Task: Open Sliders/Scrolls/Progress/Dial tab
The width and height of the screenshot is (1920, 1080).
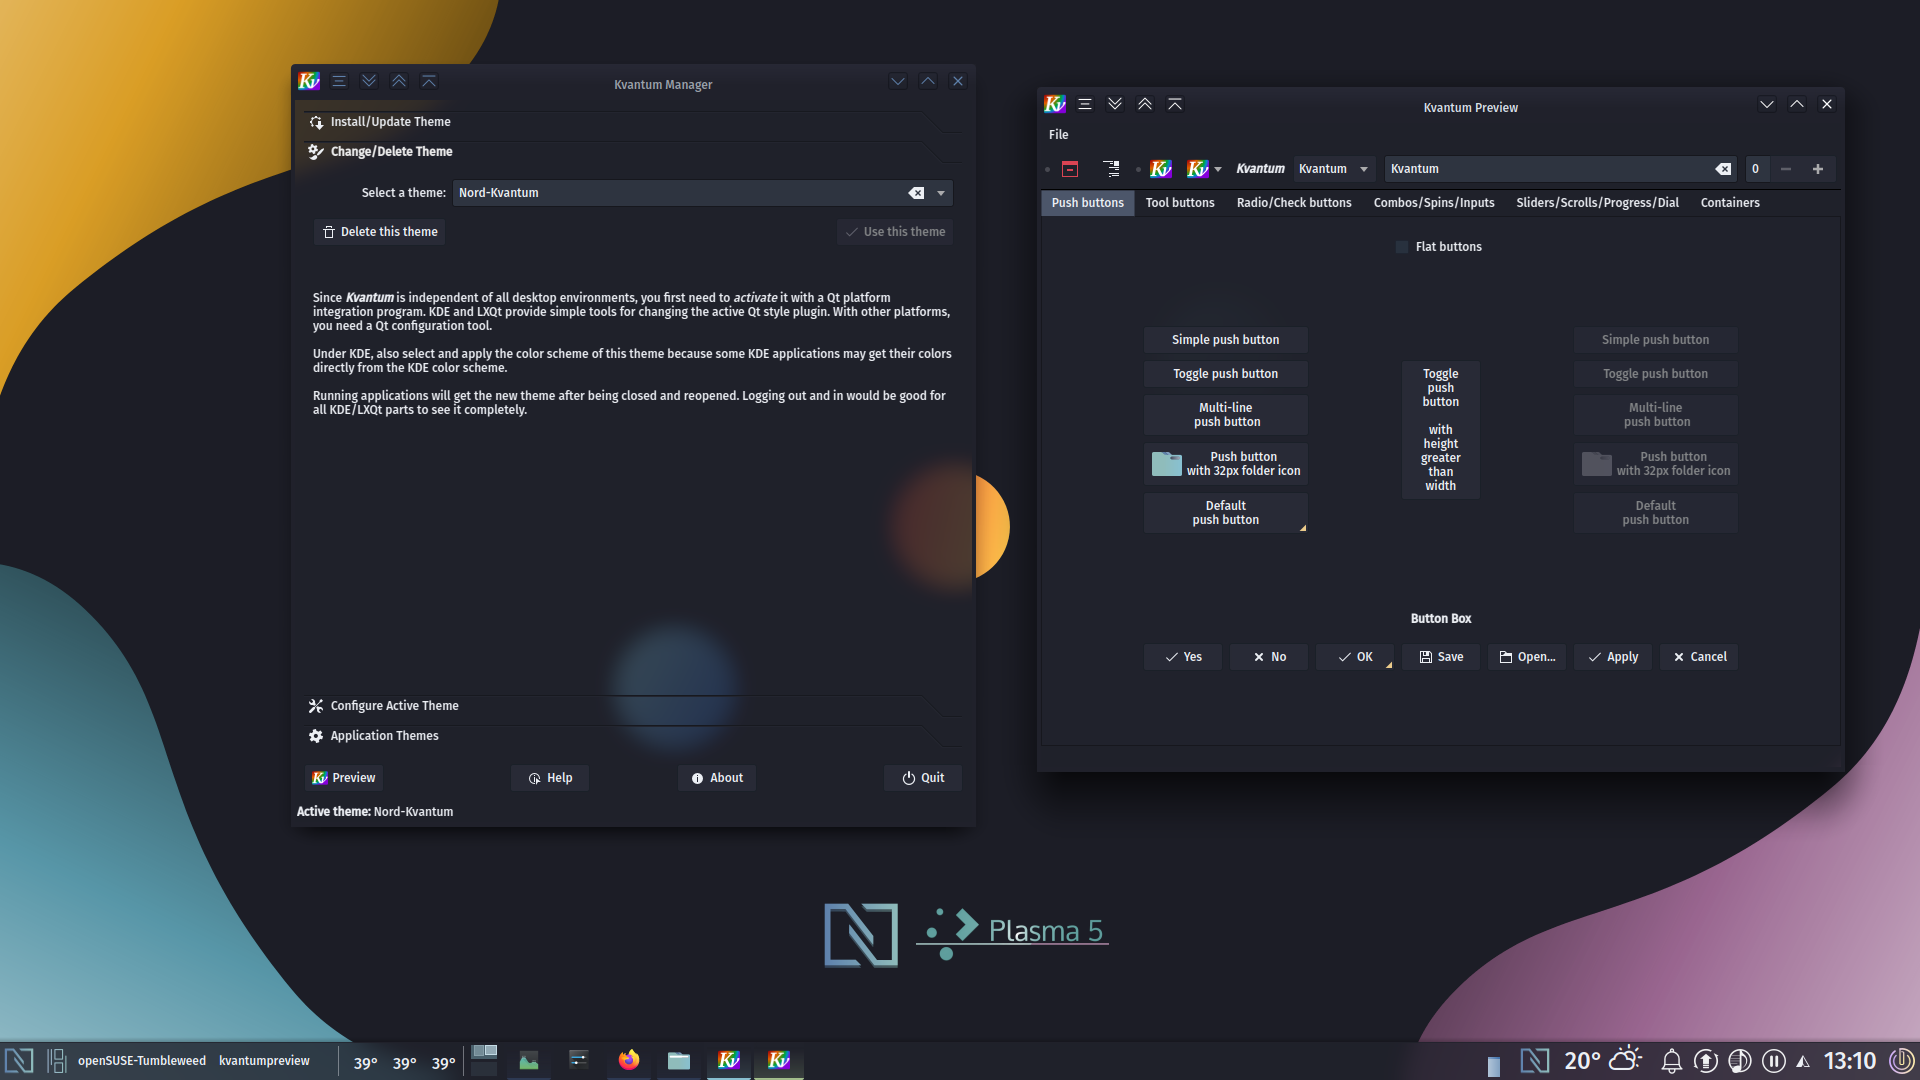Action: coord(1597,203)
